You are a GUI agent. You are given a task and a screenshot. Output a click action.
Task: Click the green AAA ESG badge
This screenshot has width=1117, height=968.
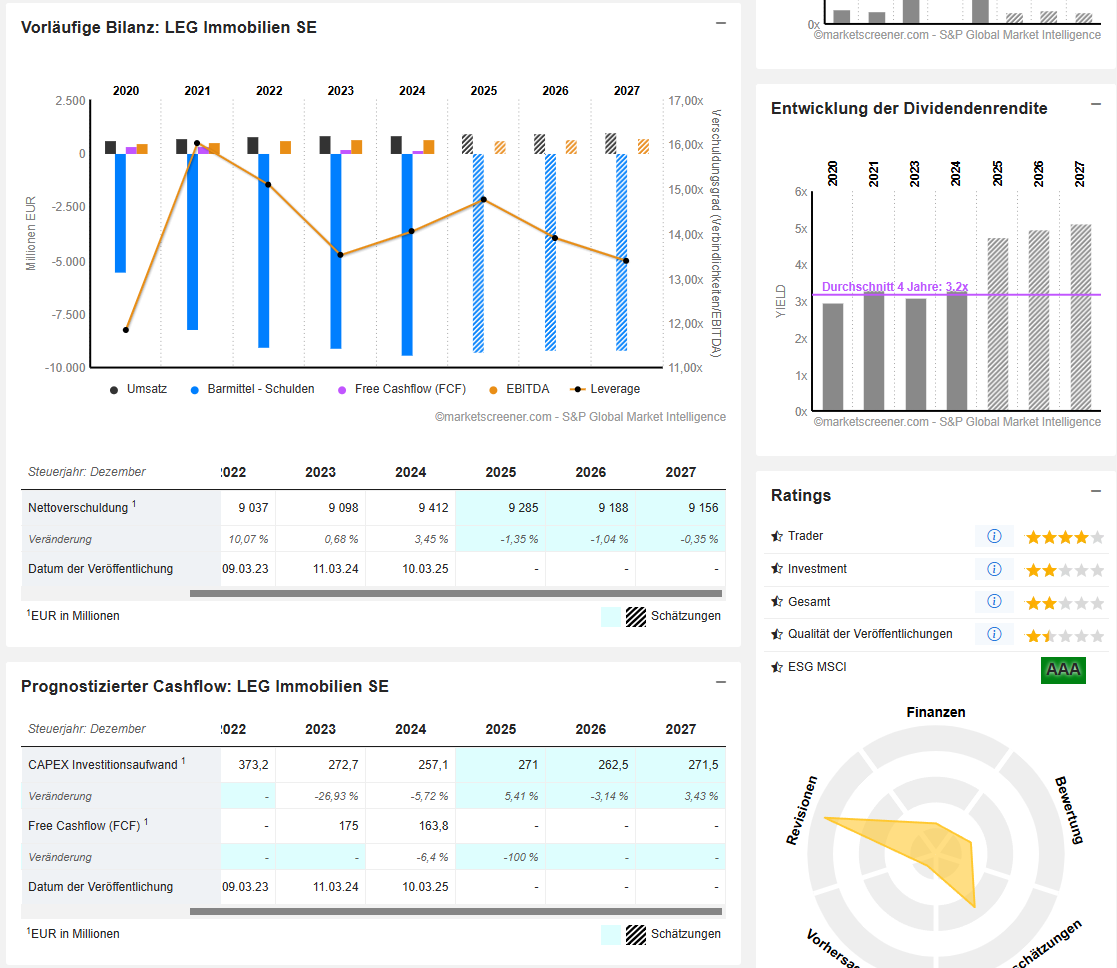[x=1063, y=669]
